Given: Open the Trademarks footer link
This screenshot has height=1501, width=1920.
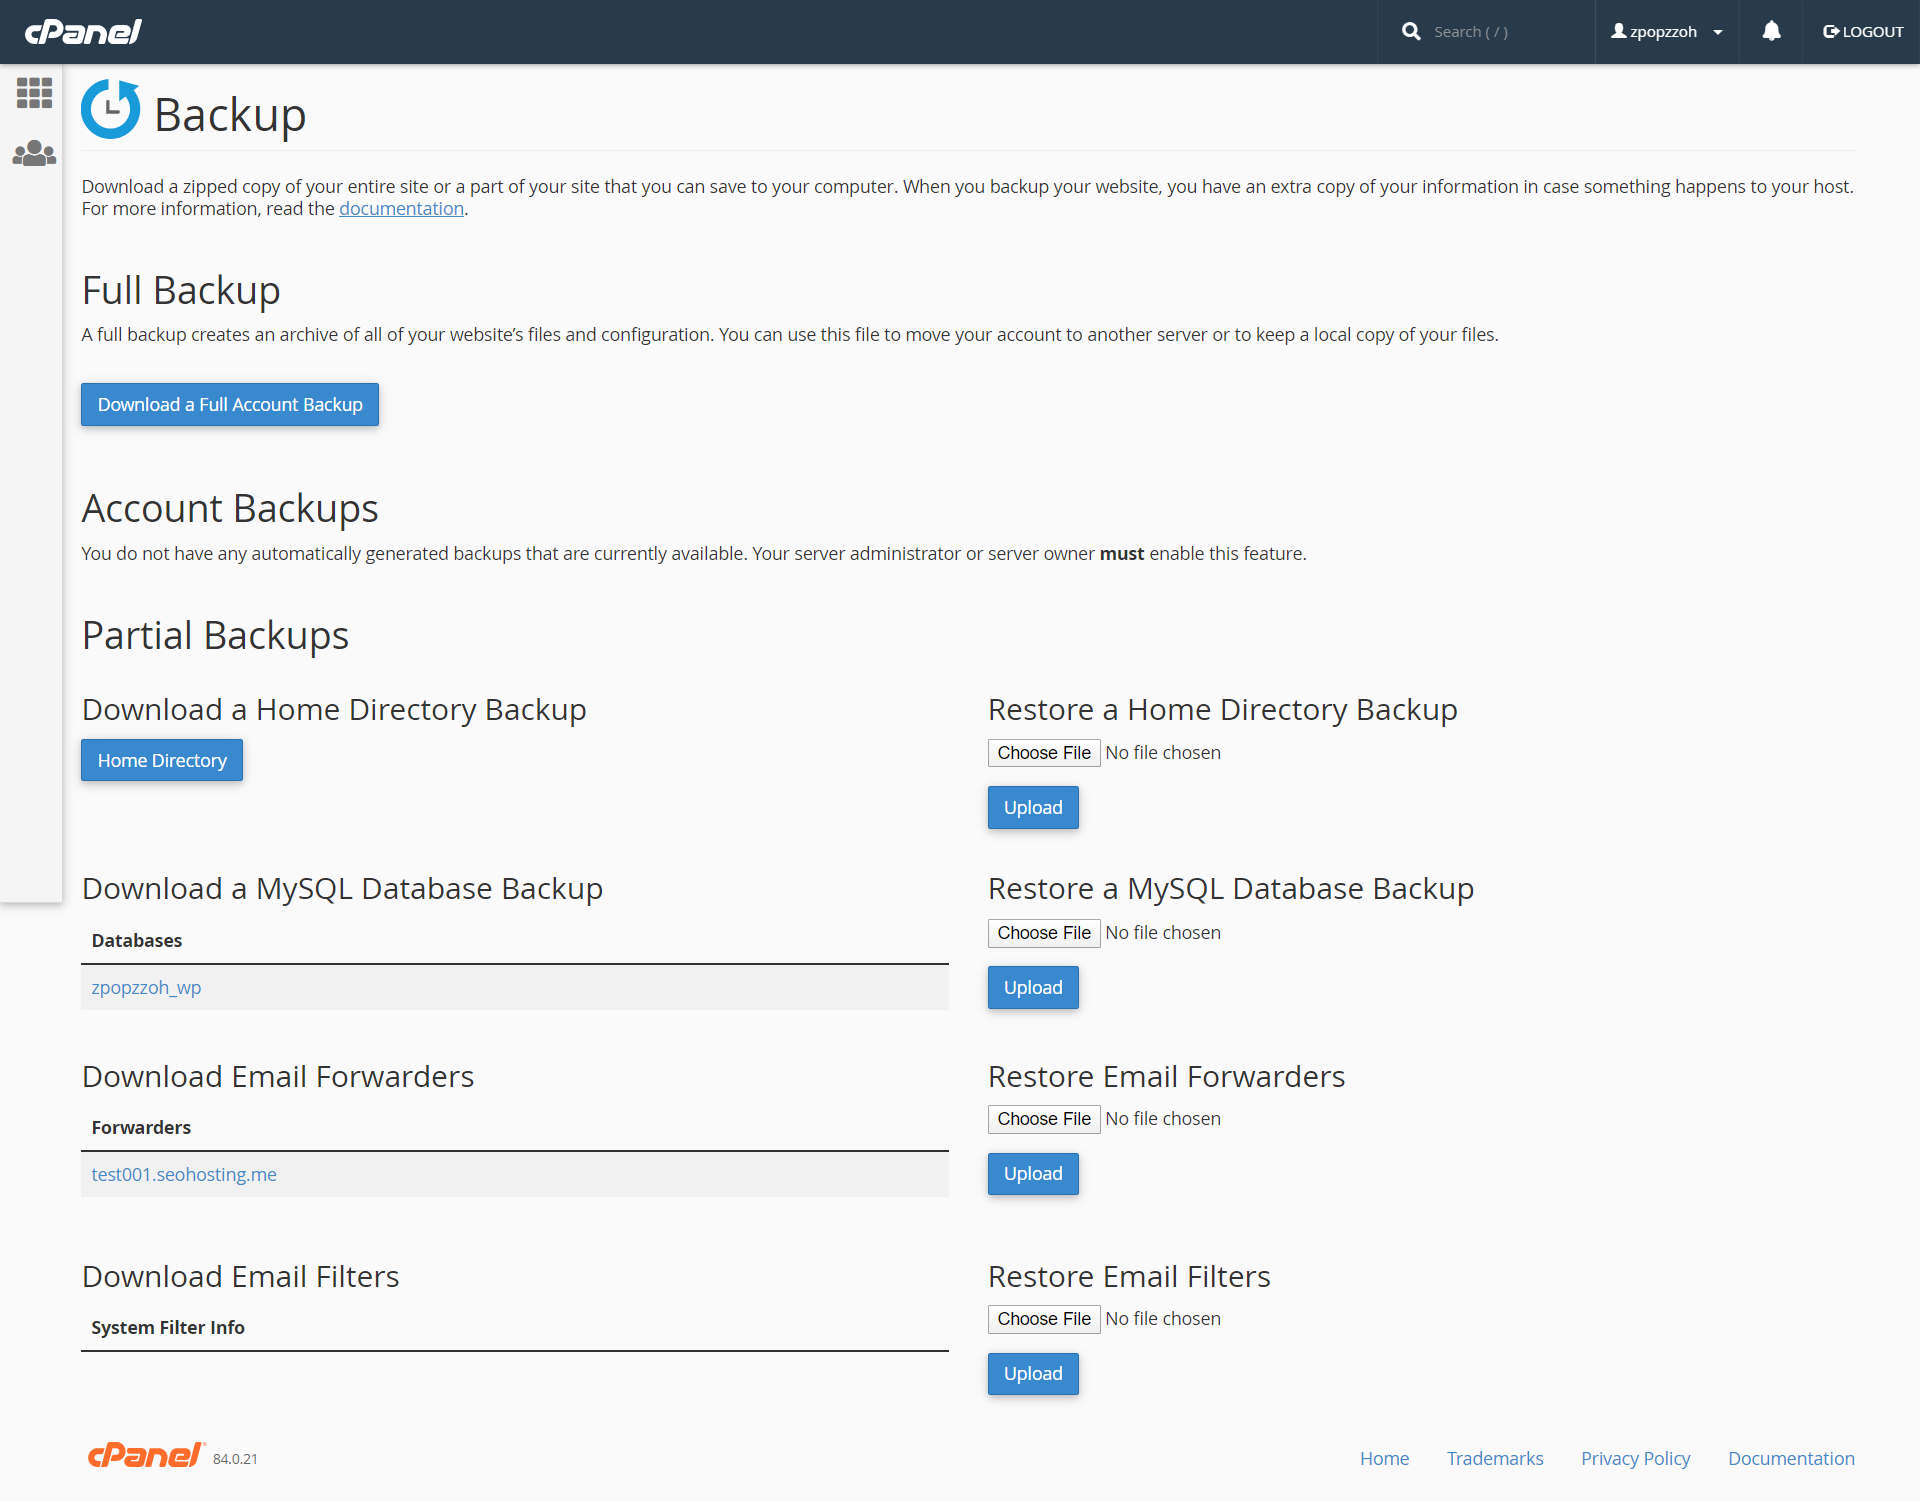Looking at the screenshot, I should (1495, 1458).
